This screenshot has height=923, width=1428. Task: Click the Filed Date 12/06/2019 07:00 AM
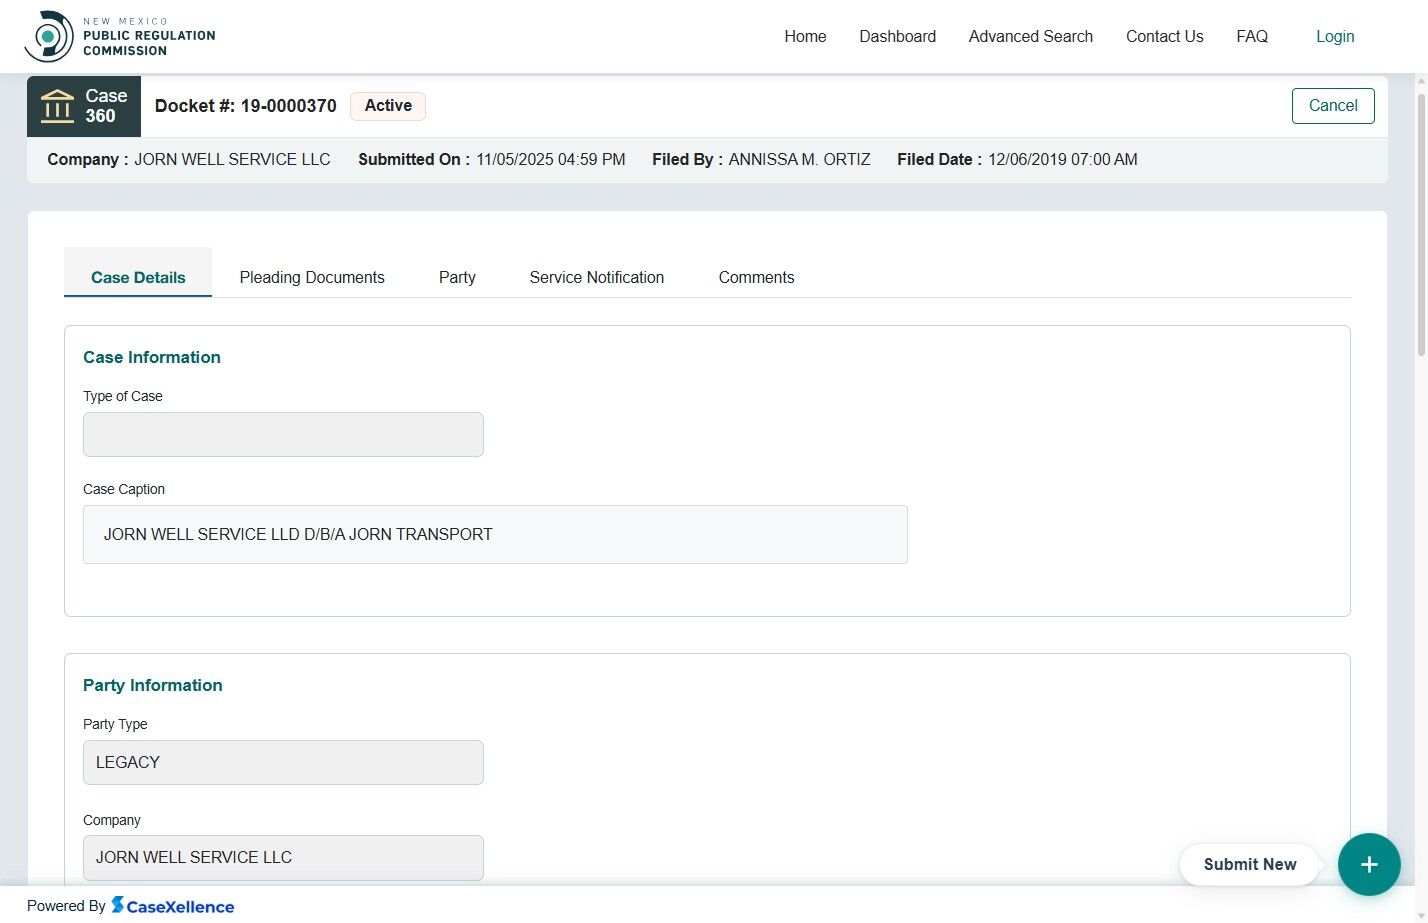[x=1062, y=160]
